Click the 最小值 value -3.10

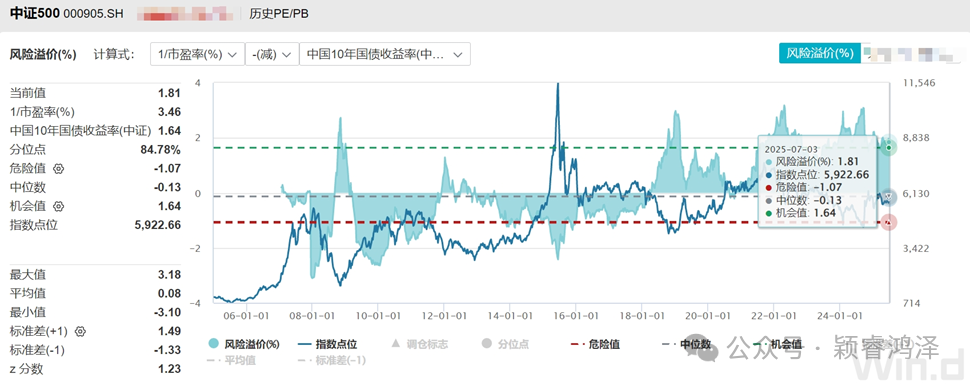pyautogui.click(x=168, y=312)
